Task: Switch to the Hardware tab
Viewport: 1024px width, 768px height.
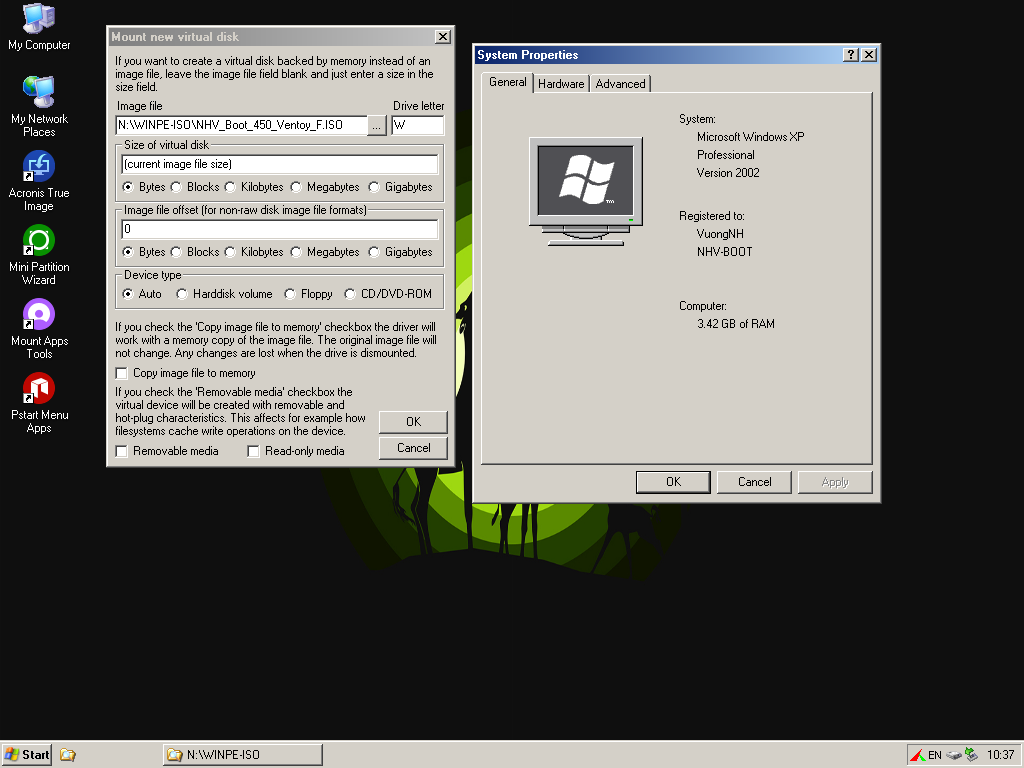Action: coord(561,84)
